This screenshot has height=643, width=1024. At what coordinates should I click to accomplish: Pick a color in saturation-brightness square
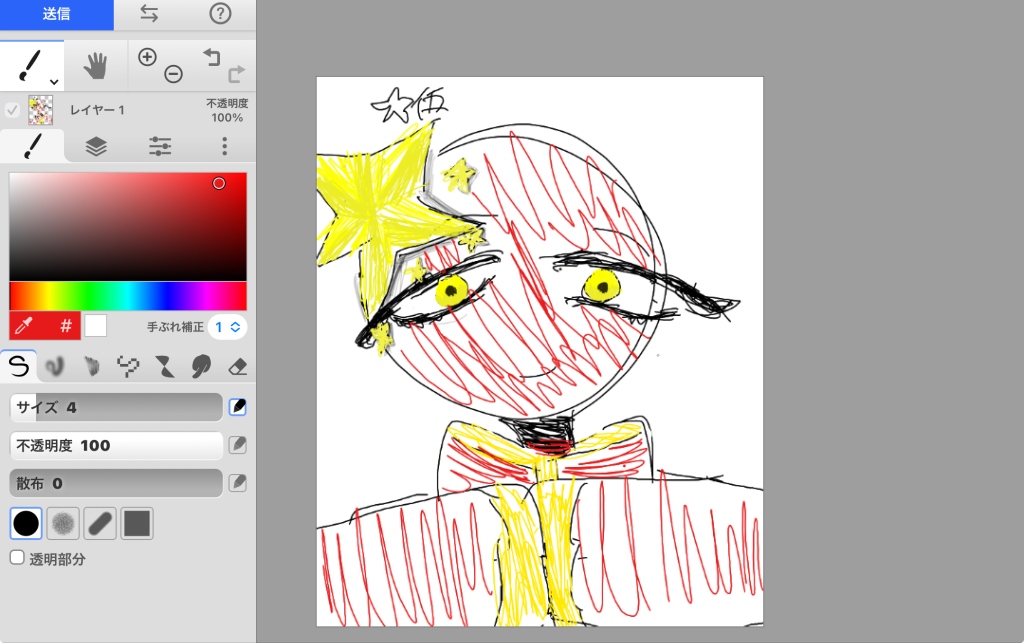128,227
